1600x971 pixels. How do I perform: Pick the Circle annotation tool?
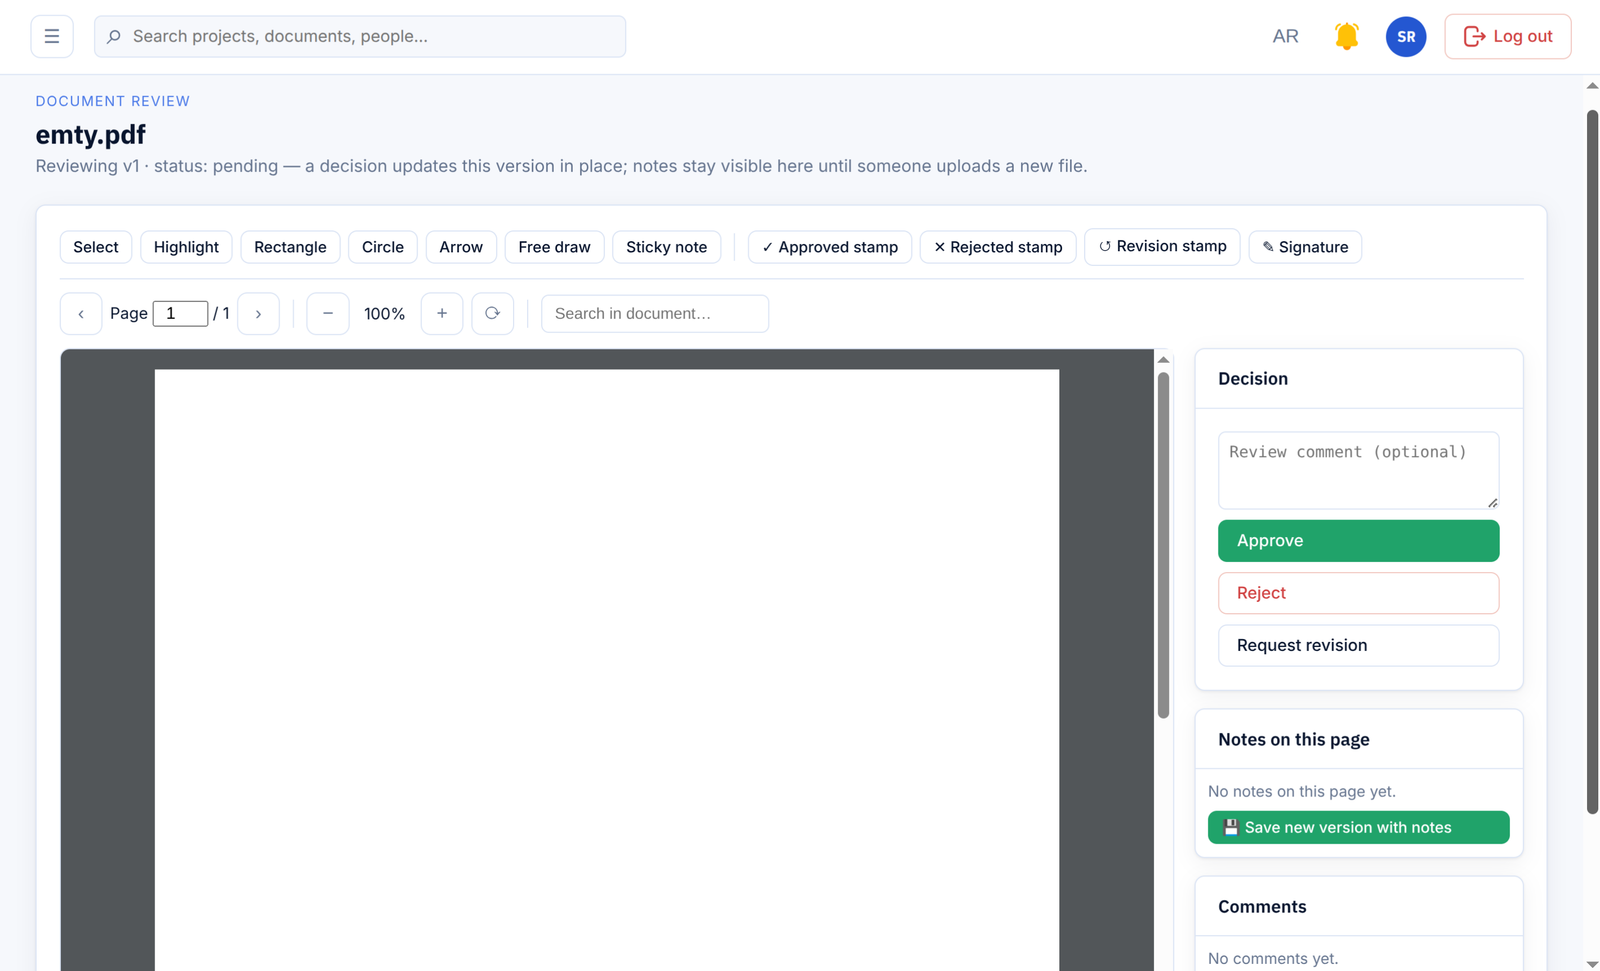pos(383,247)
